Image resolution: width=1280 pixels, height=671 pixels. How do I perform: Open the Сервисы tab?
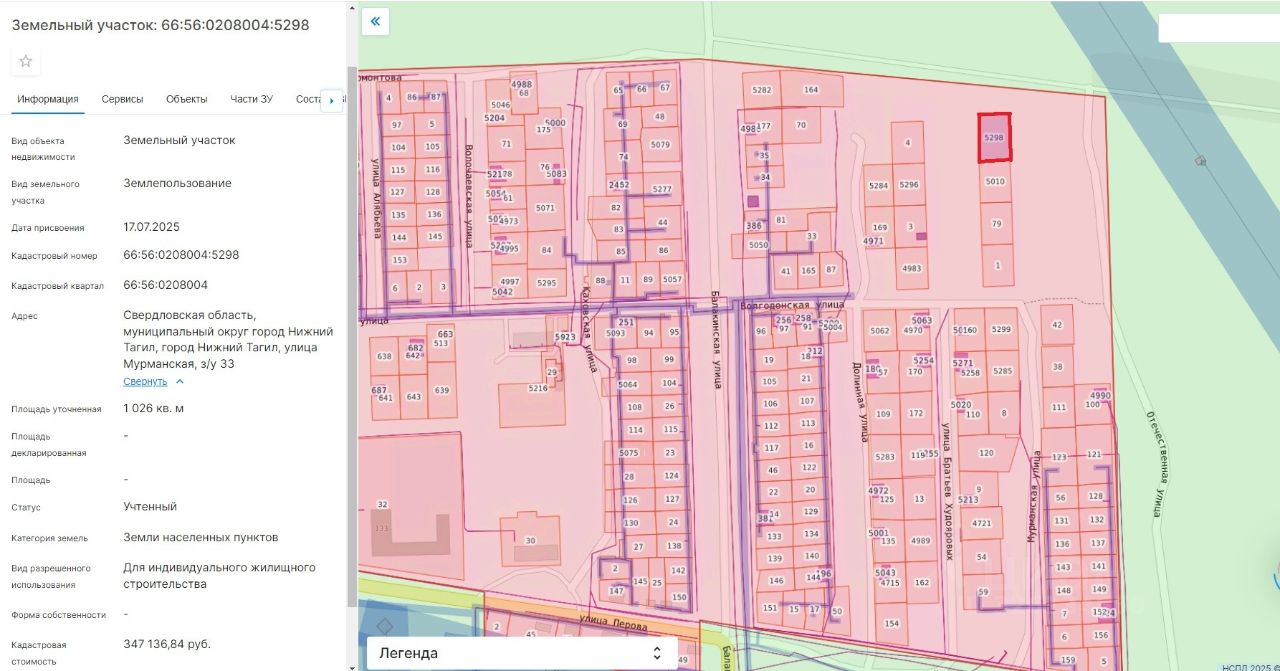pos(122,99)
